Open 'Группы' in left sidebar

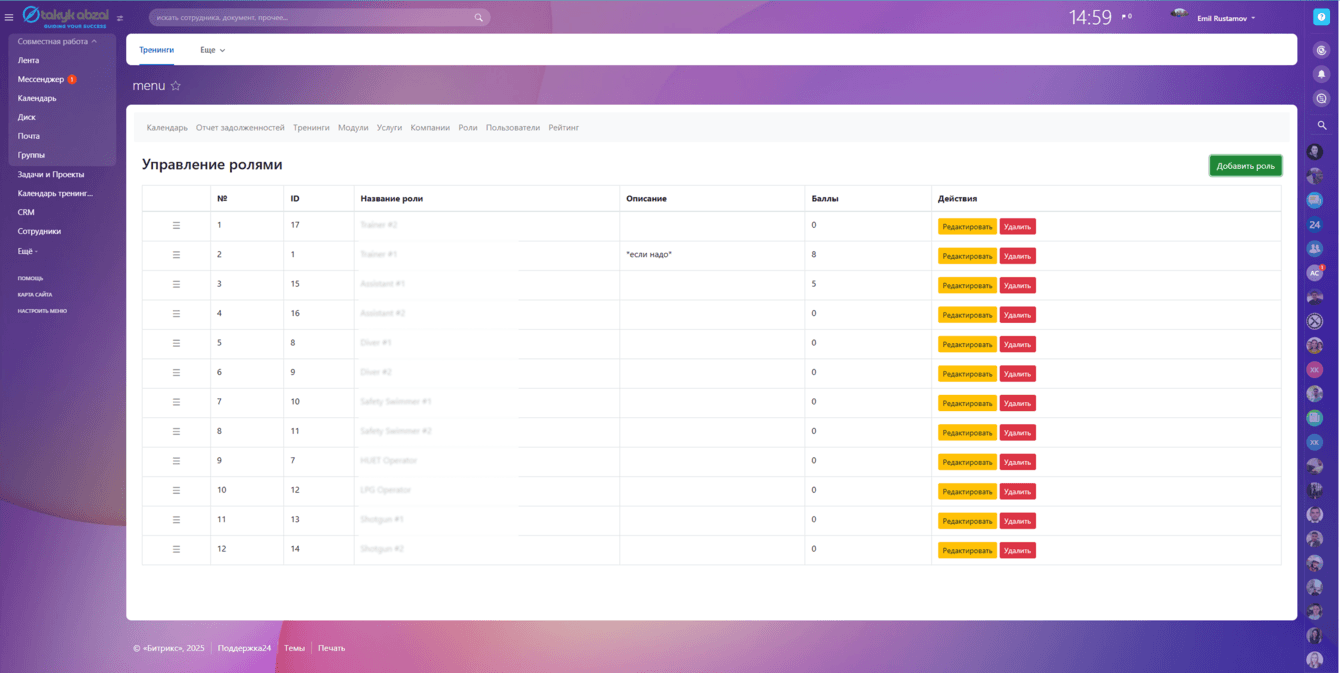[x=31, y=155]
